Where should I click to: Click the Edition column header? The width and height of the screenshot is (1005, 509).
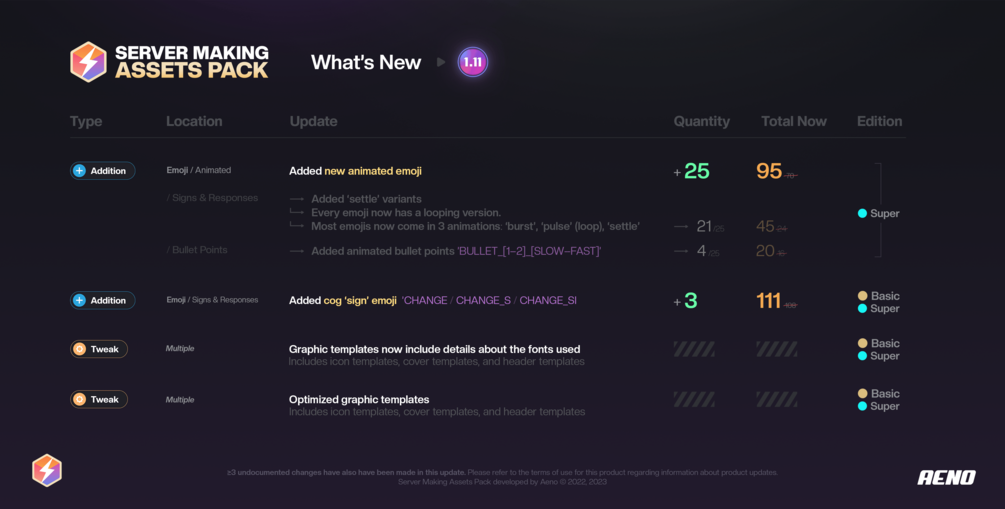click(x=879, y=121)
